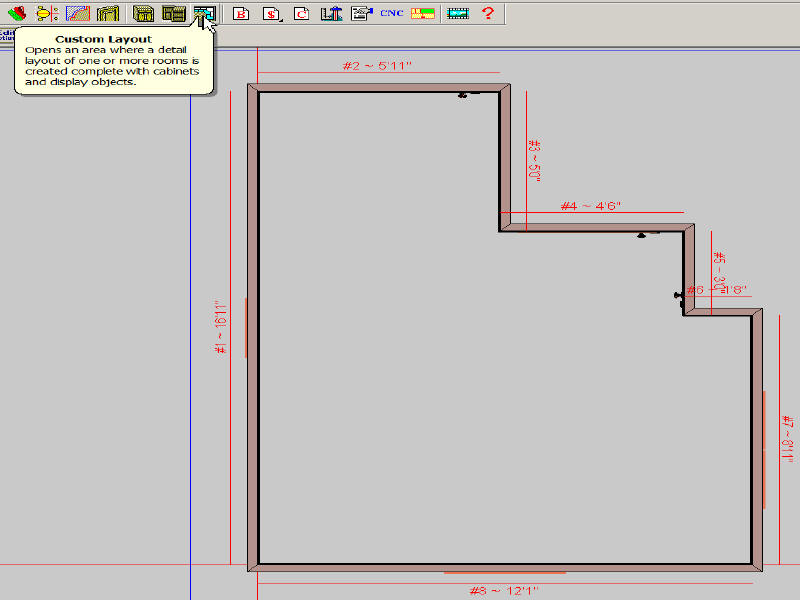Select the orange marker on left wall
The height and width of the screenshot is (600, 800).
tap(245, 327)
